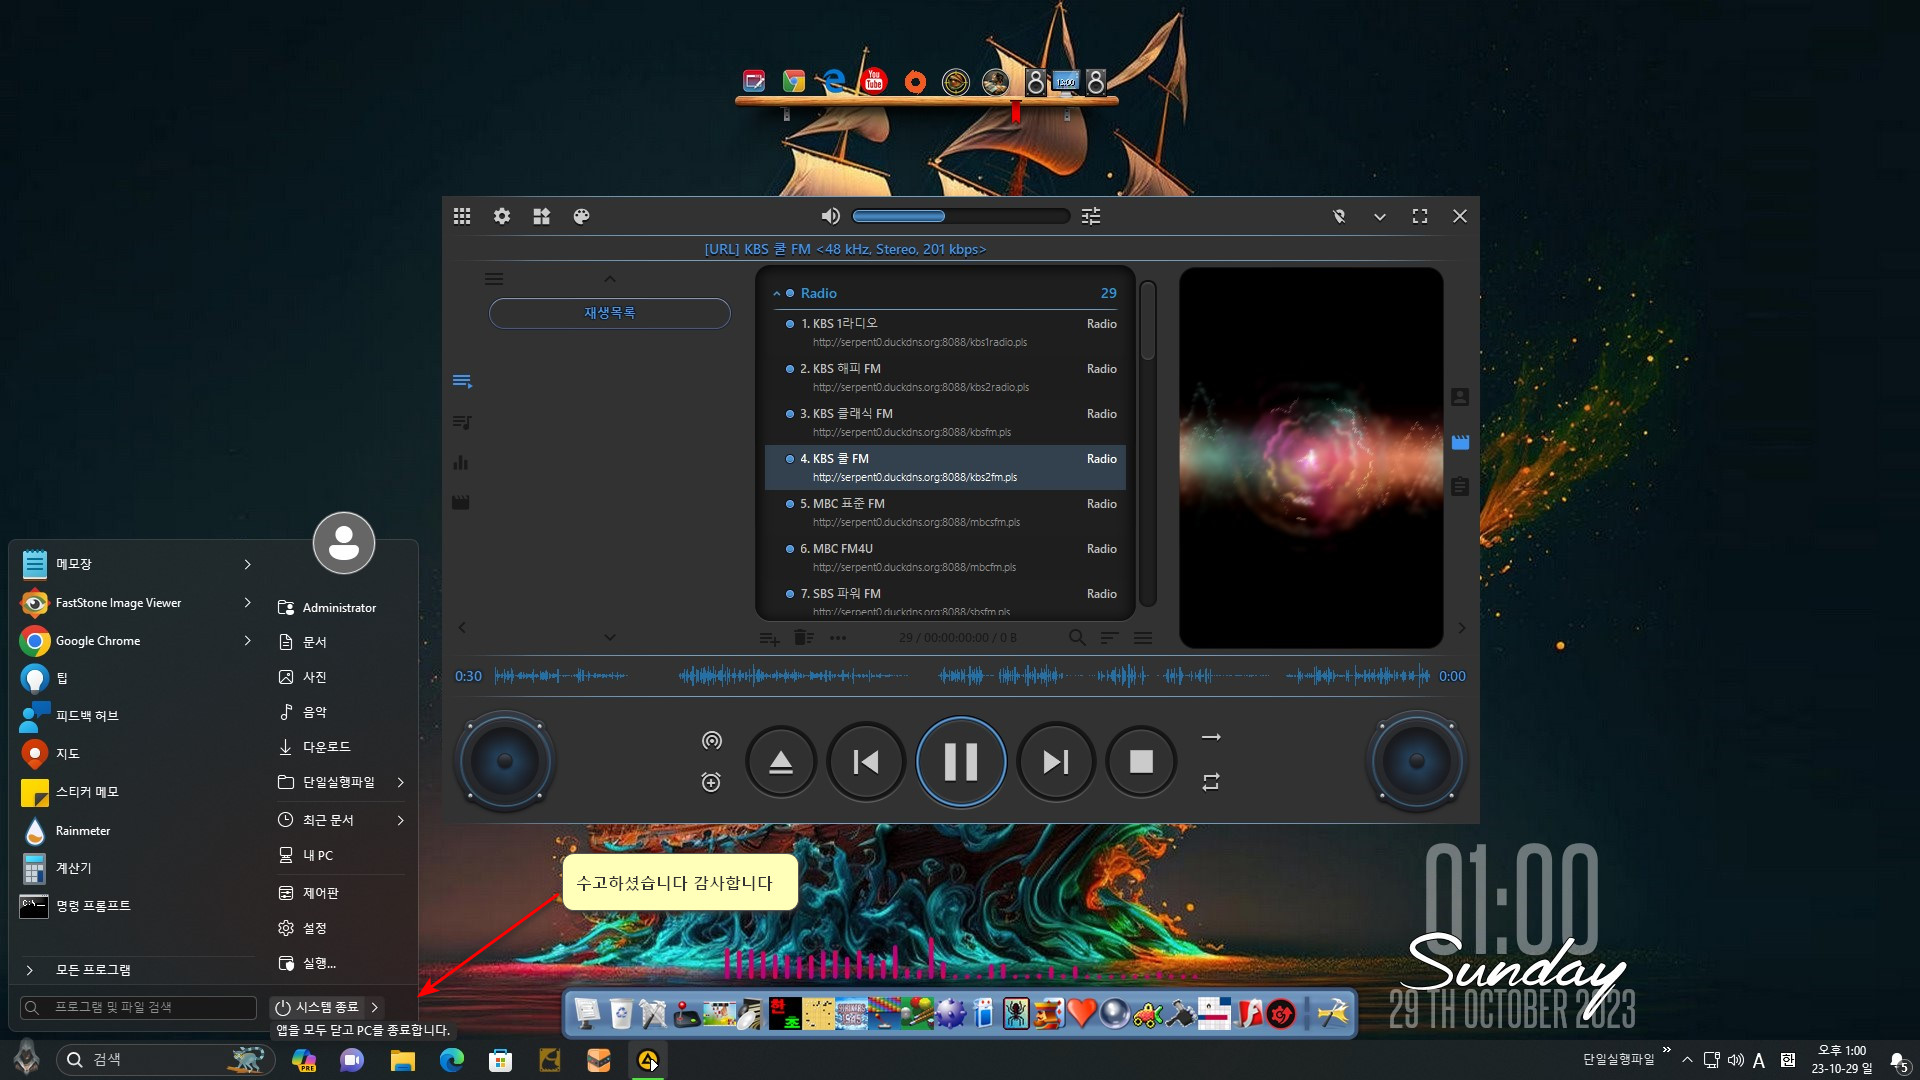Mute the player with speaker icon
The width and height of the screenshot is (1920, 1080).
tap(830, 216)
